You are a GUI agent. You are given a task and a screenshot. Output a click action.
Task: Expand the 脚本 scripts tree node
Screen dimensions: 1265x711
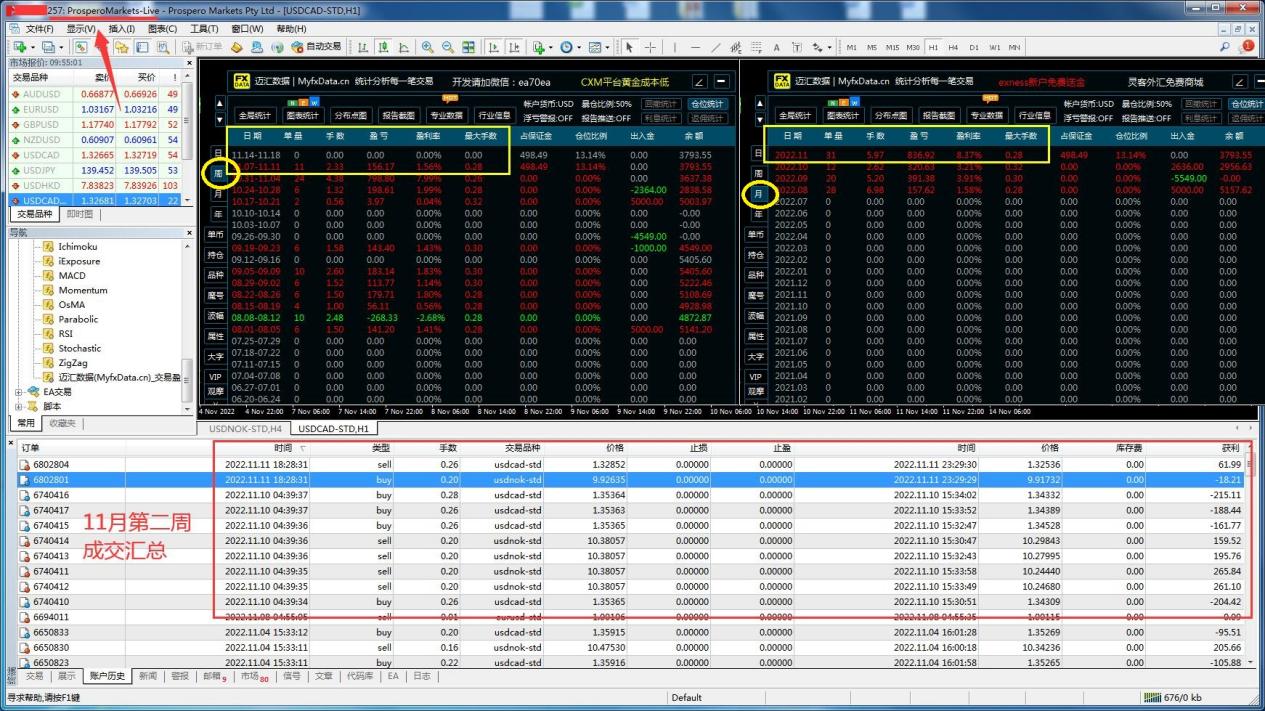tap(19, 406)
